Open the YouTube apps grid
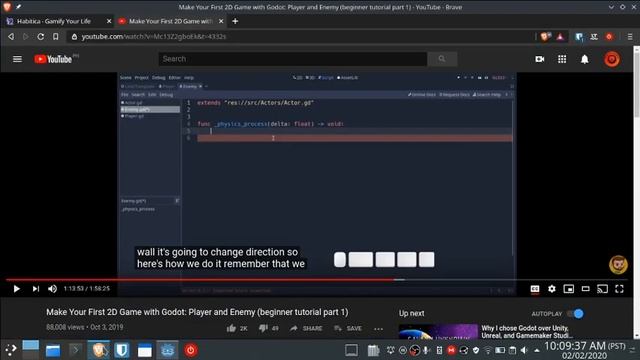The height and width of the screenshot is (360, 640). (x=562, y=59)
